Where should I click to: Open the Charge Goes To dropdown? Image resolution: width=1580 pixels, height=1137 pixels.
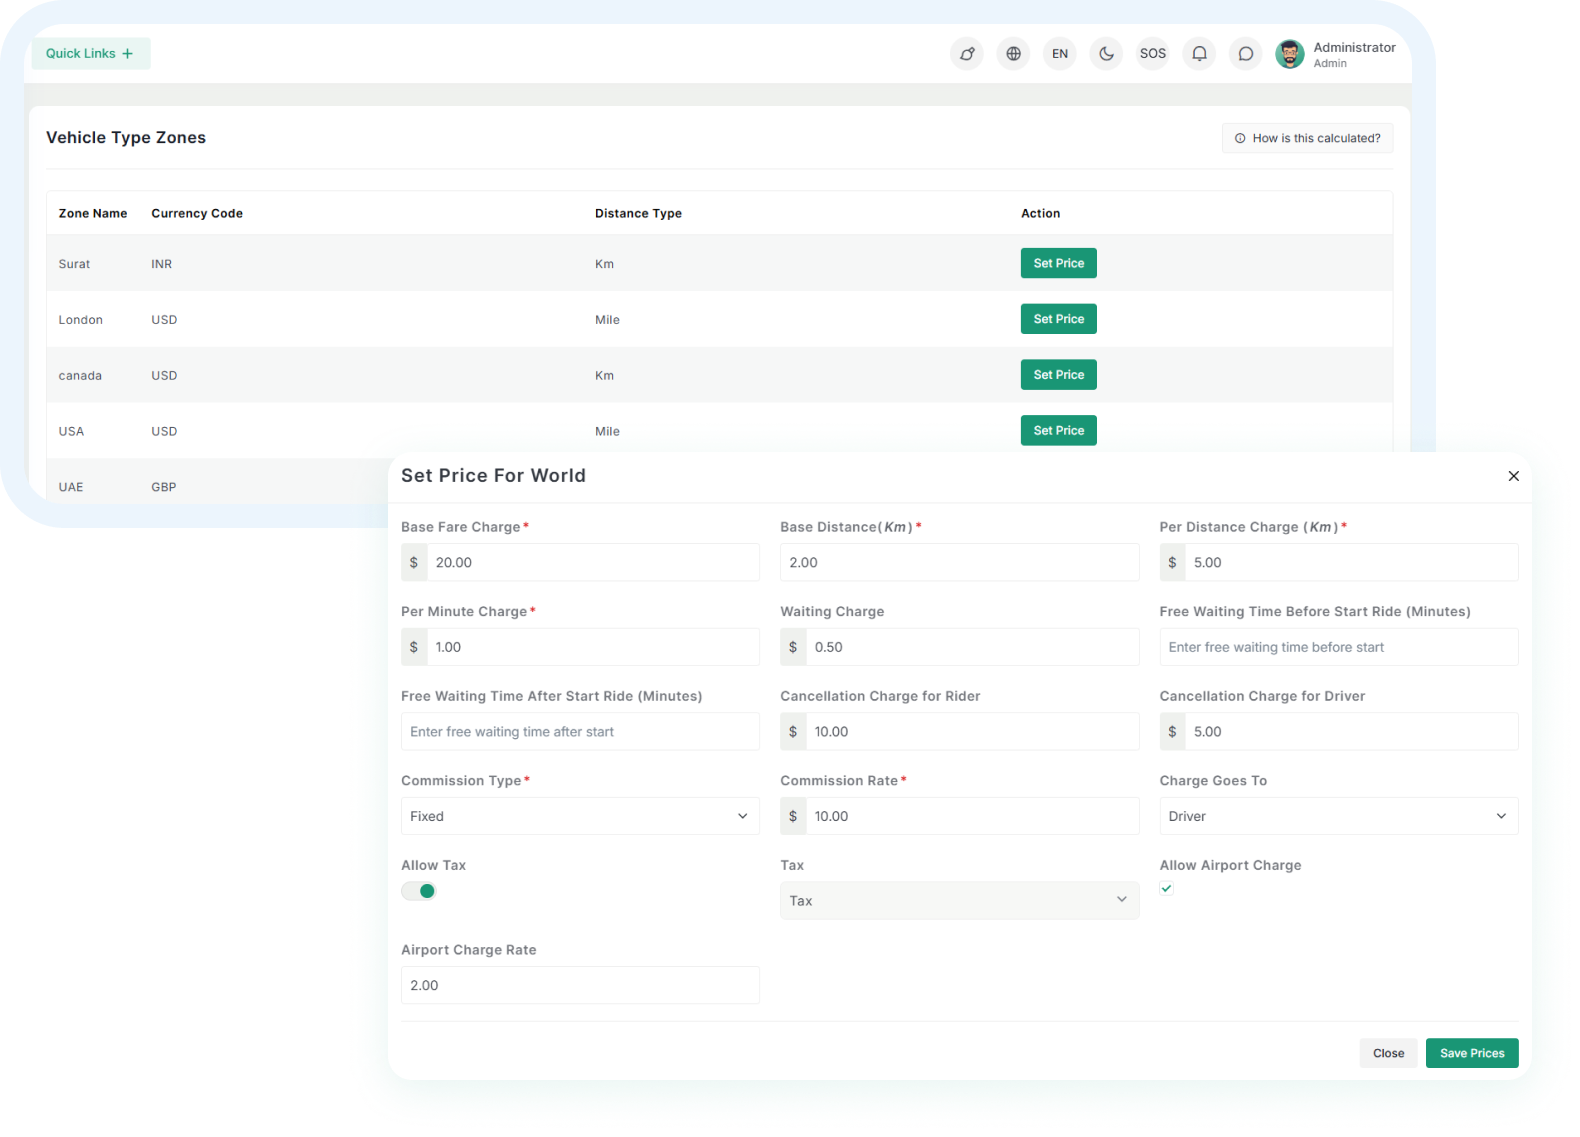click(1338, 816)
